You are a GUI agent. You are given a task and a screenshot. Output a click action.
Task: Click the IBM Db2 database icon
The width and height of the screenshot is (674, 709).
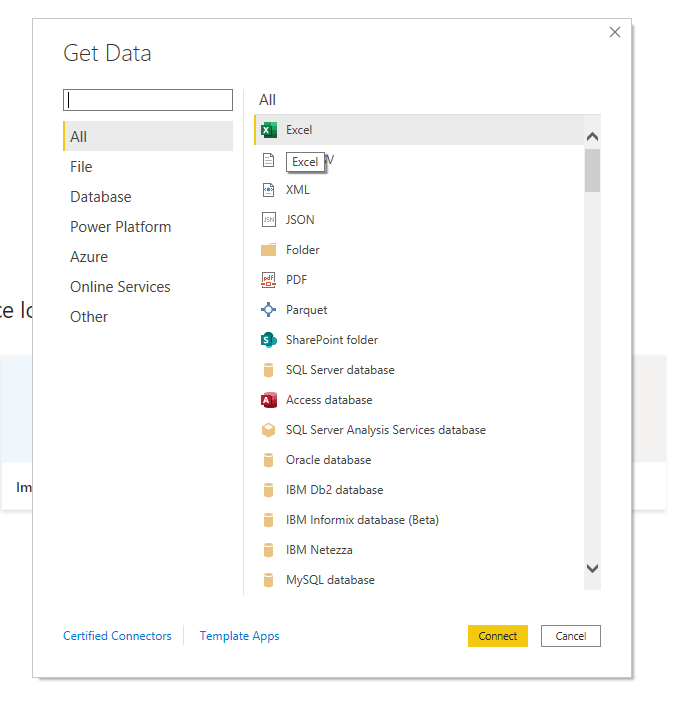(269, 490)
